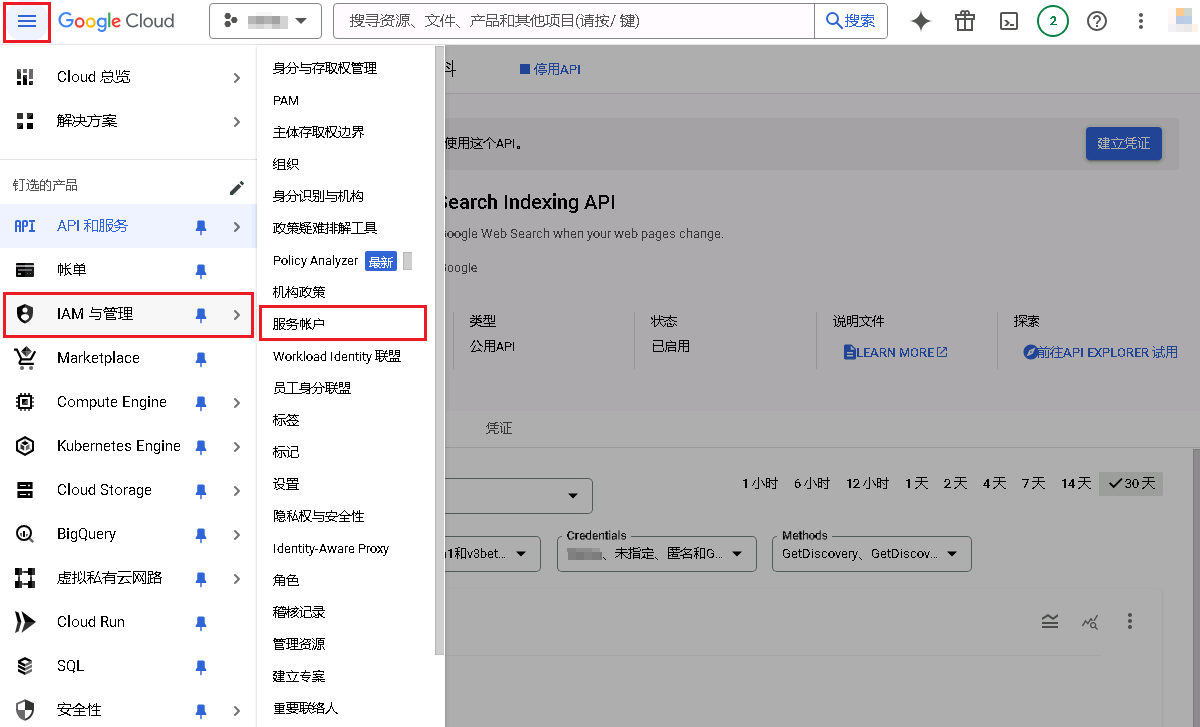Switch to the 凭证 tab

[499, 428]
